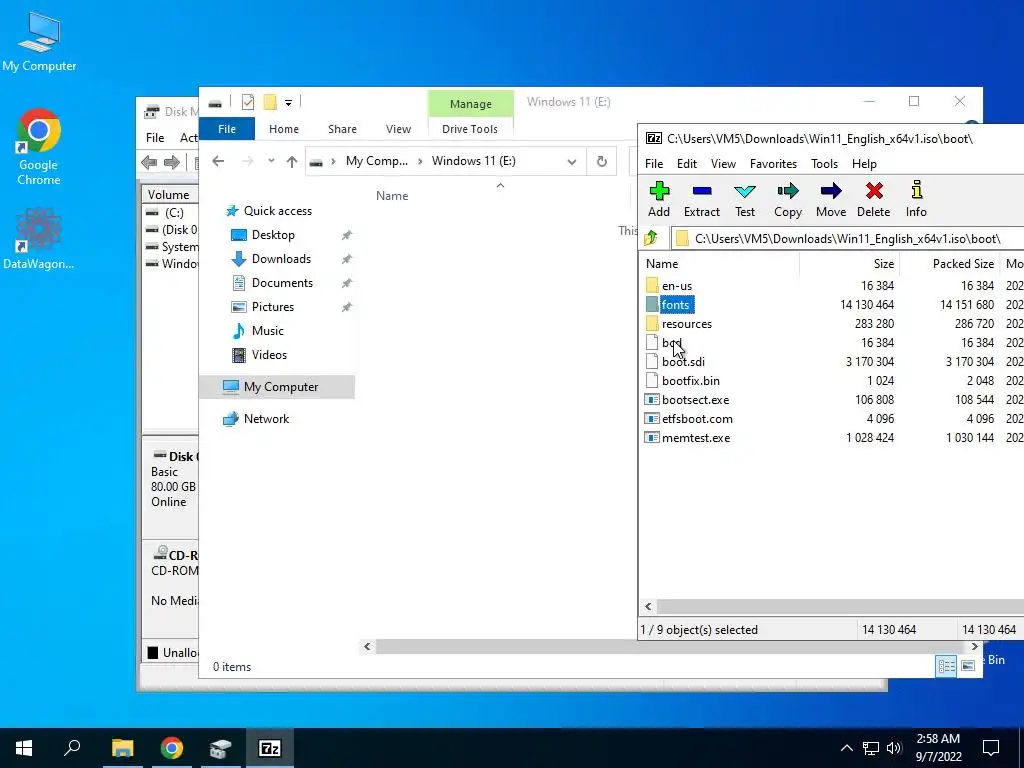Open the notification center icon
This screenshot has width=1024, height=768.
(x=991, y=748)
